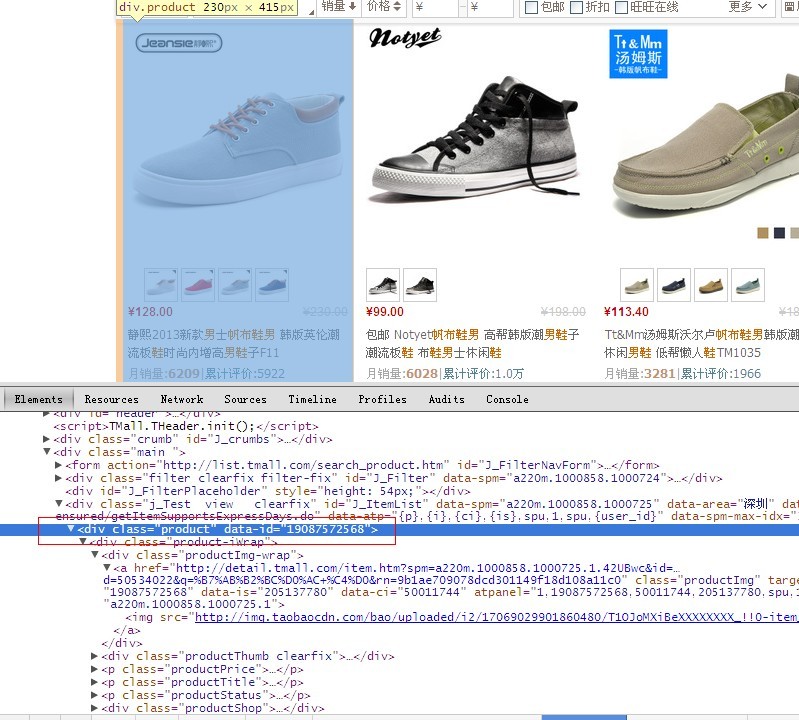Screen dimensions: 799x720
Task: Expand the p class="productPrice" node
Action: pyautogui.click(x=94, y=669)
